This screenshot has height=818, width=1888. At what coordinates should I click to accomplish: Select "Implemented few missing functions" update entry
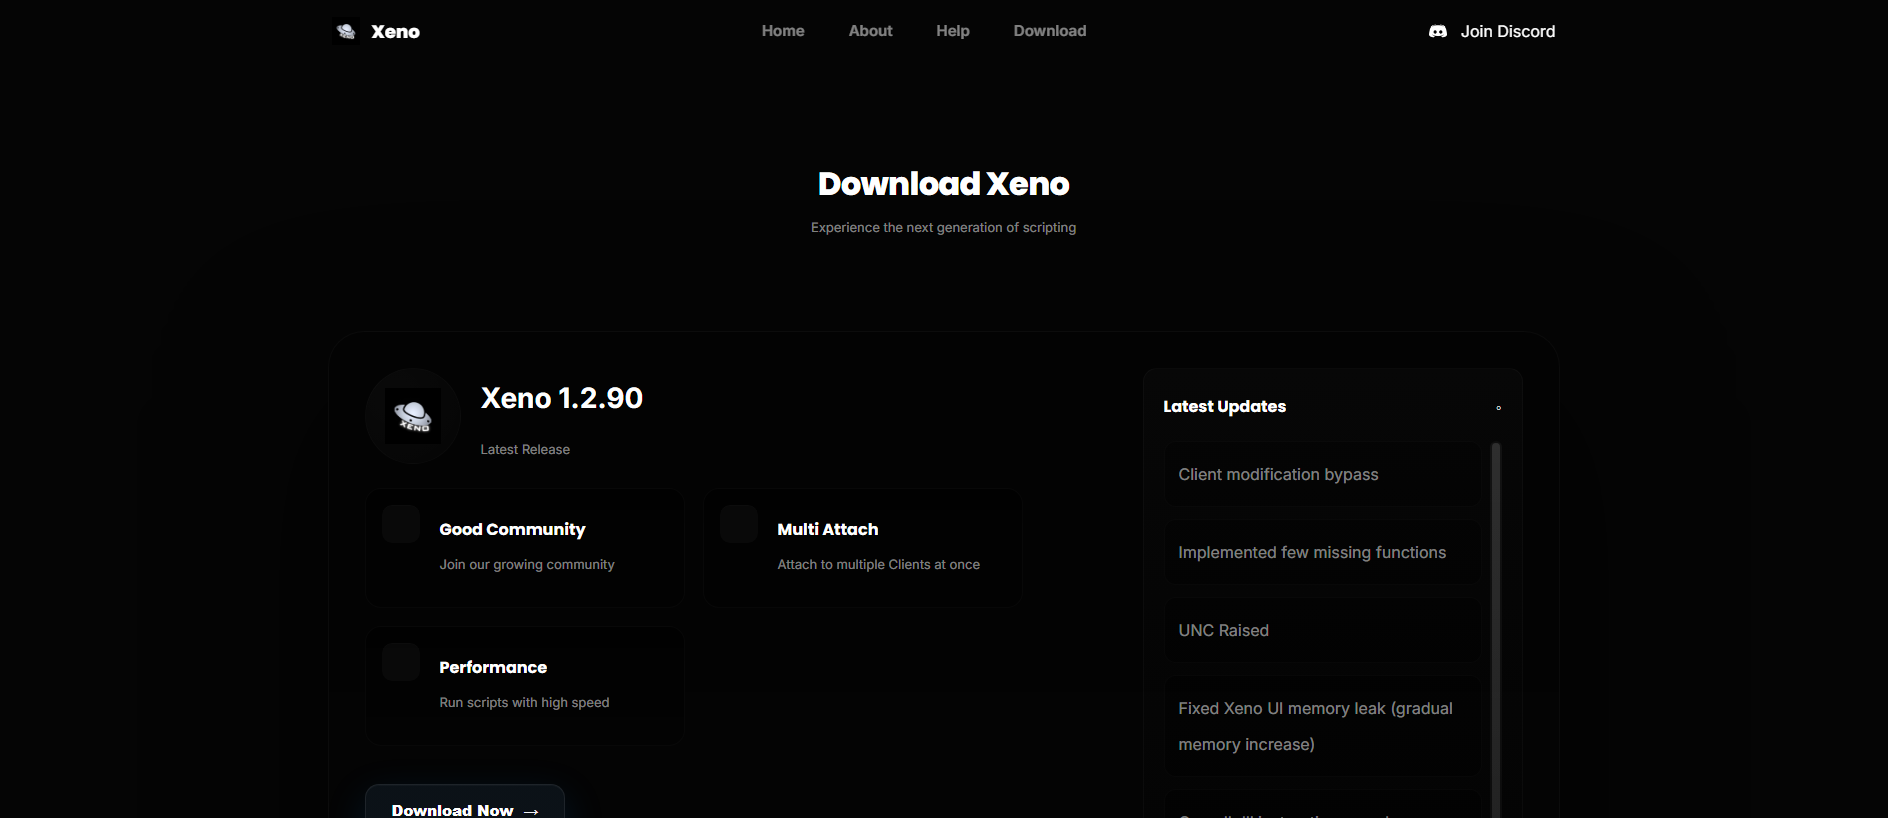[1322, 553]
